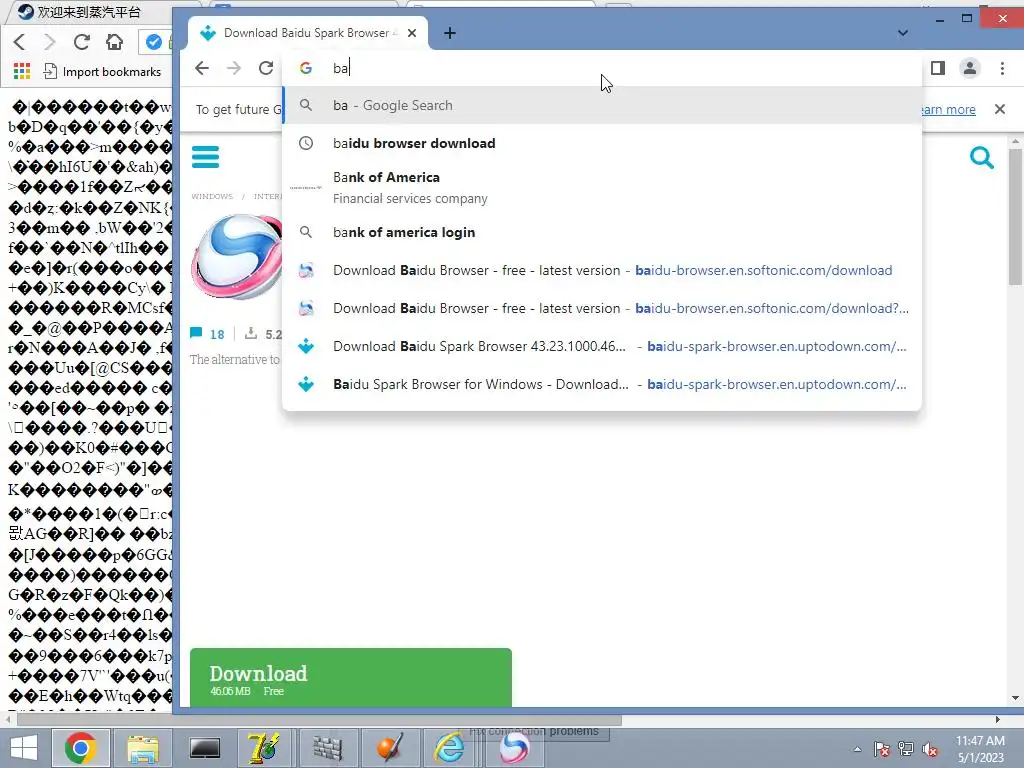Open Baidu Browser from taskbar

[514, 748]
